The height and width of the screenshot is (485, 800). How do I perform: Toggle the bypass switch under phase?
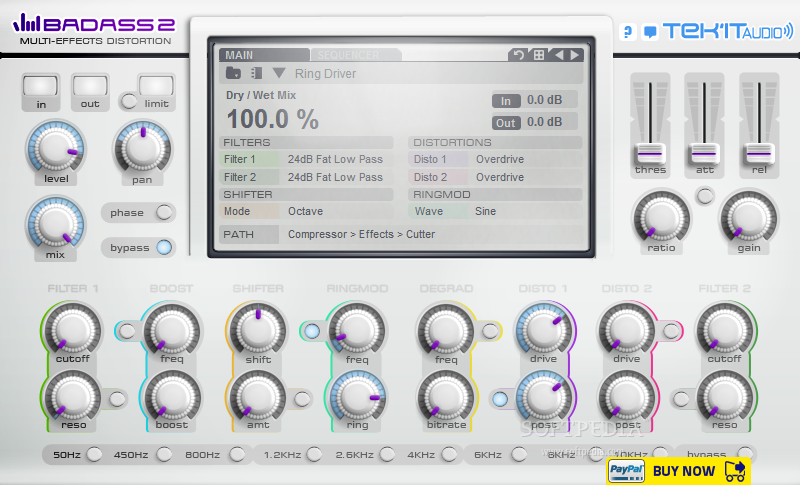164,247
